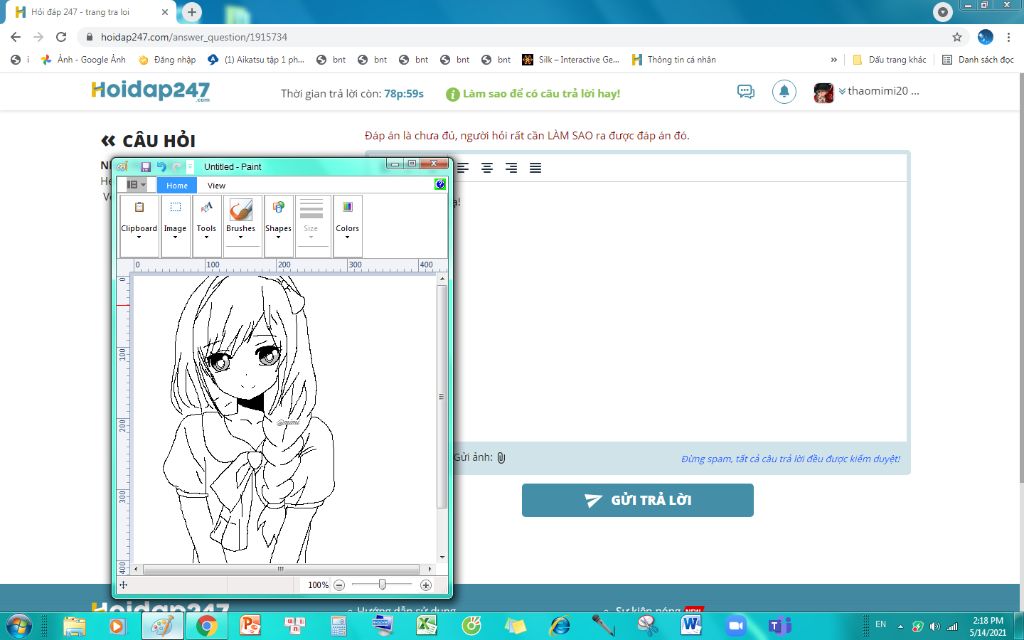This screenshot has width=1024, height=640.
Task: Open Zoom from the taskbar
Action: (x=735, y=626)
